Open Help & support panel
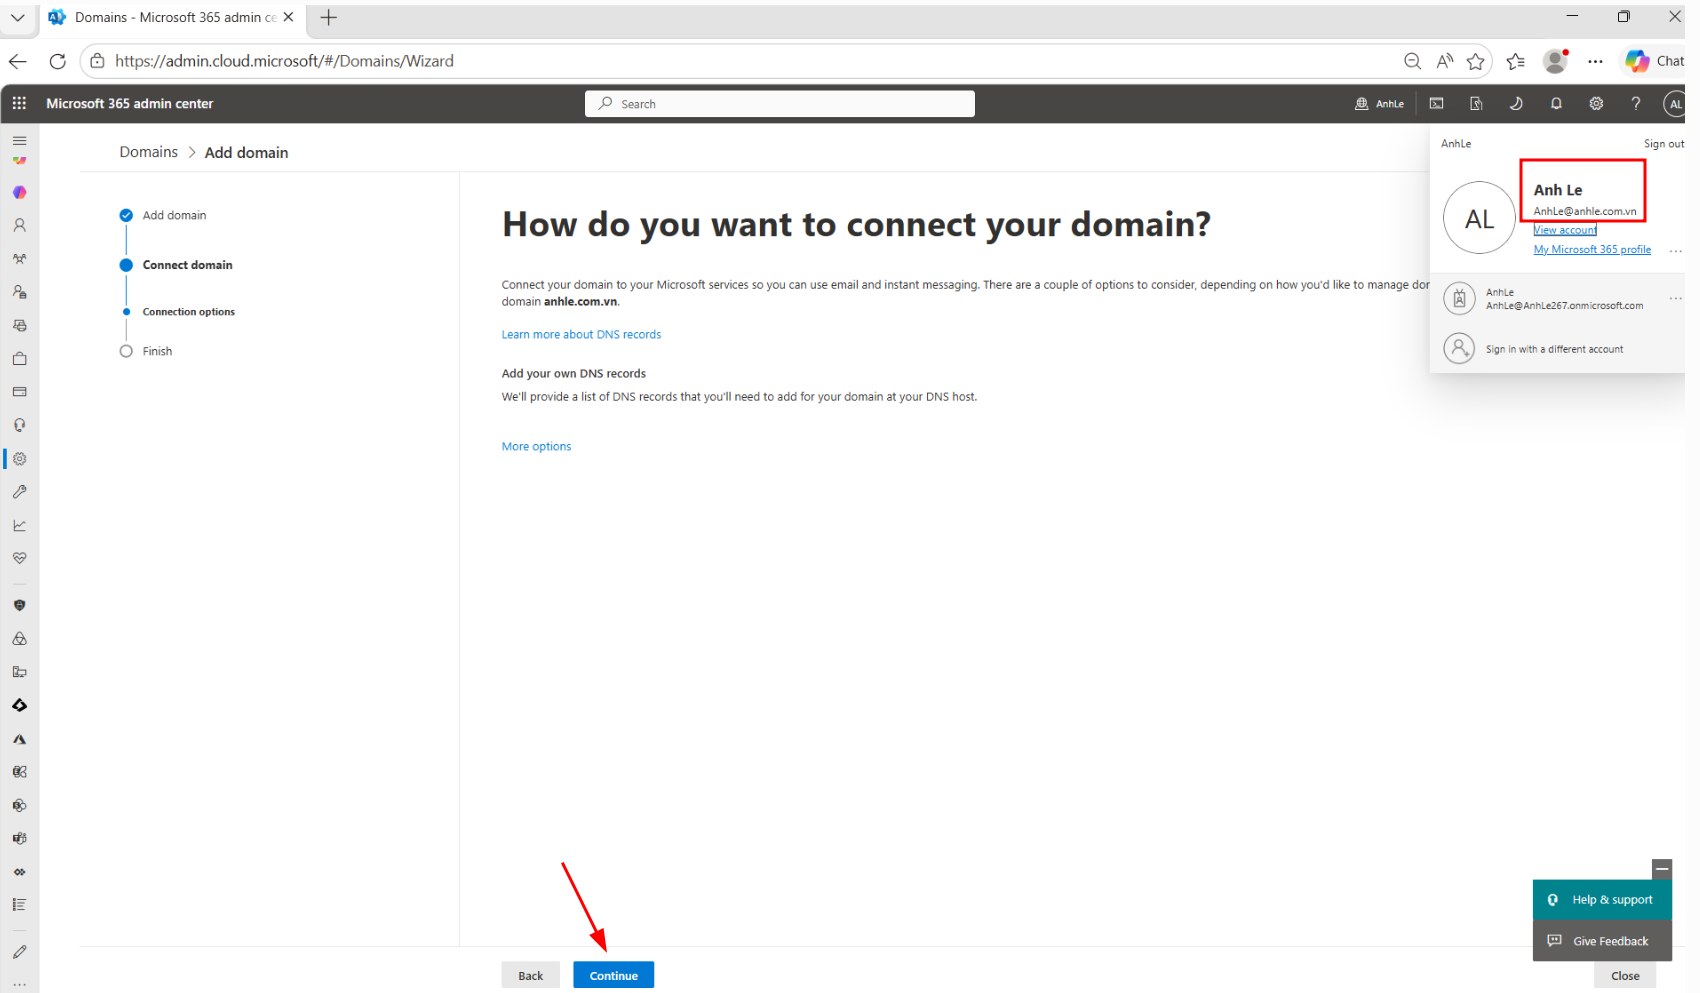 (x=1602, y=900)
